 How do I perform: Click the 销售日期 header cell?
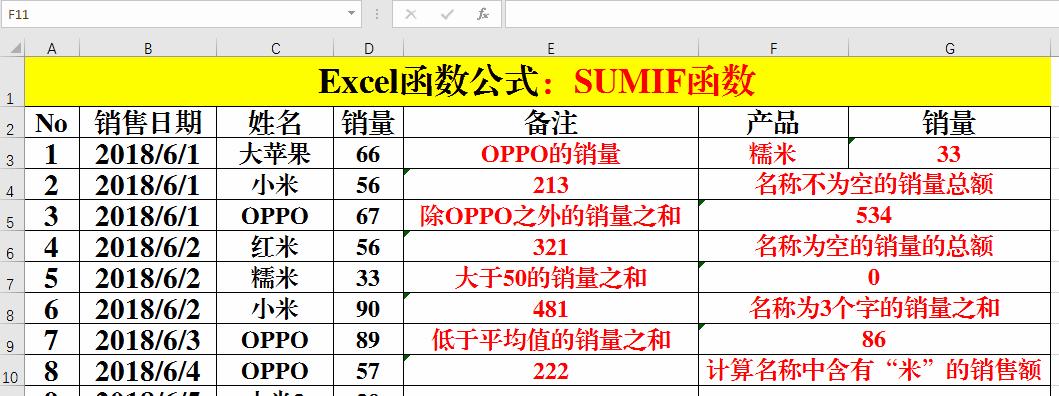click(x=148, y=123)
